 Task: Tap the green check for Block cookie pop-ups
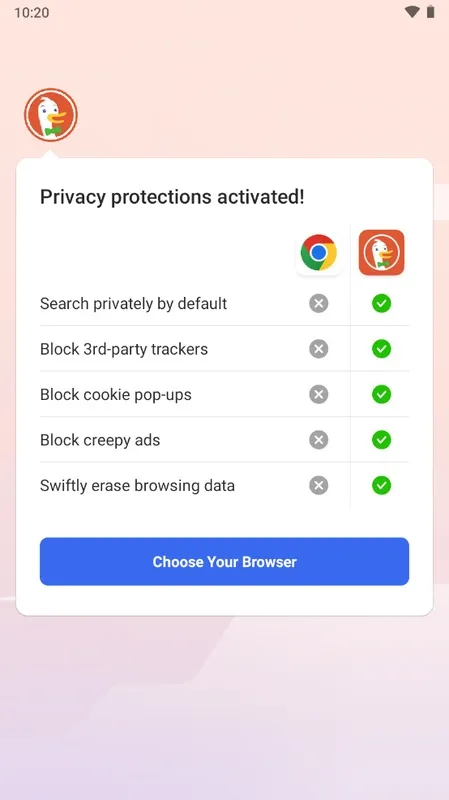381,394
